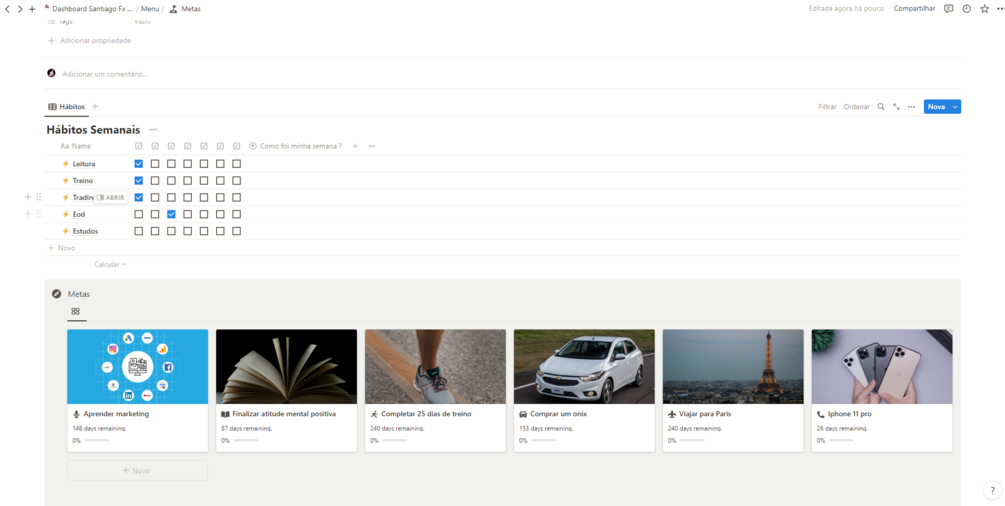Click the Estudos lightning bolt icon

[65, 231]
